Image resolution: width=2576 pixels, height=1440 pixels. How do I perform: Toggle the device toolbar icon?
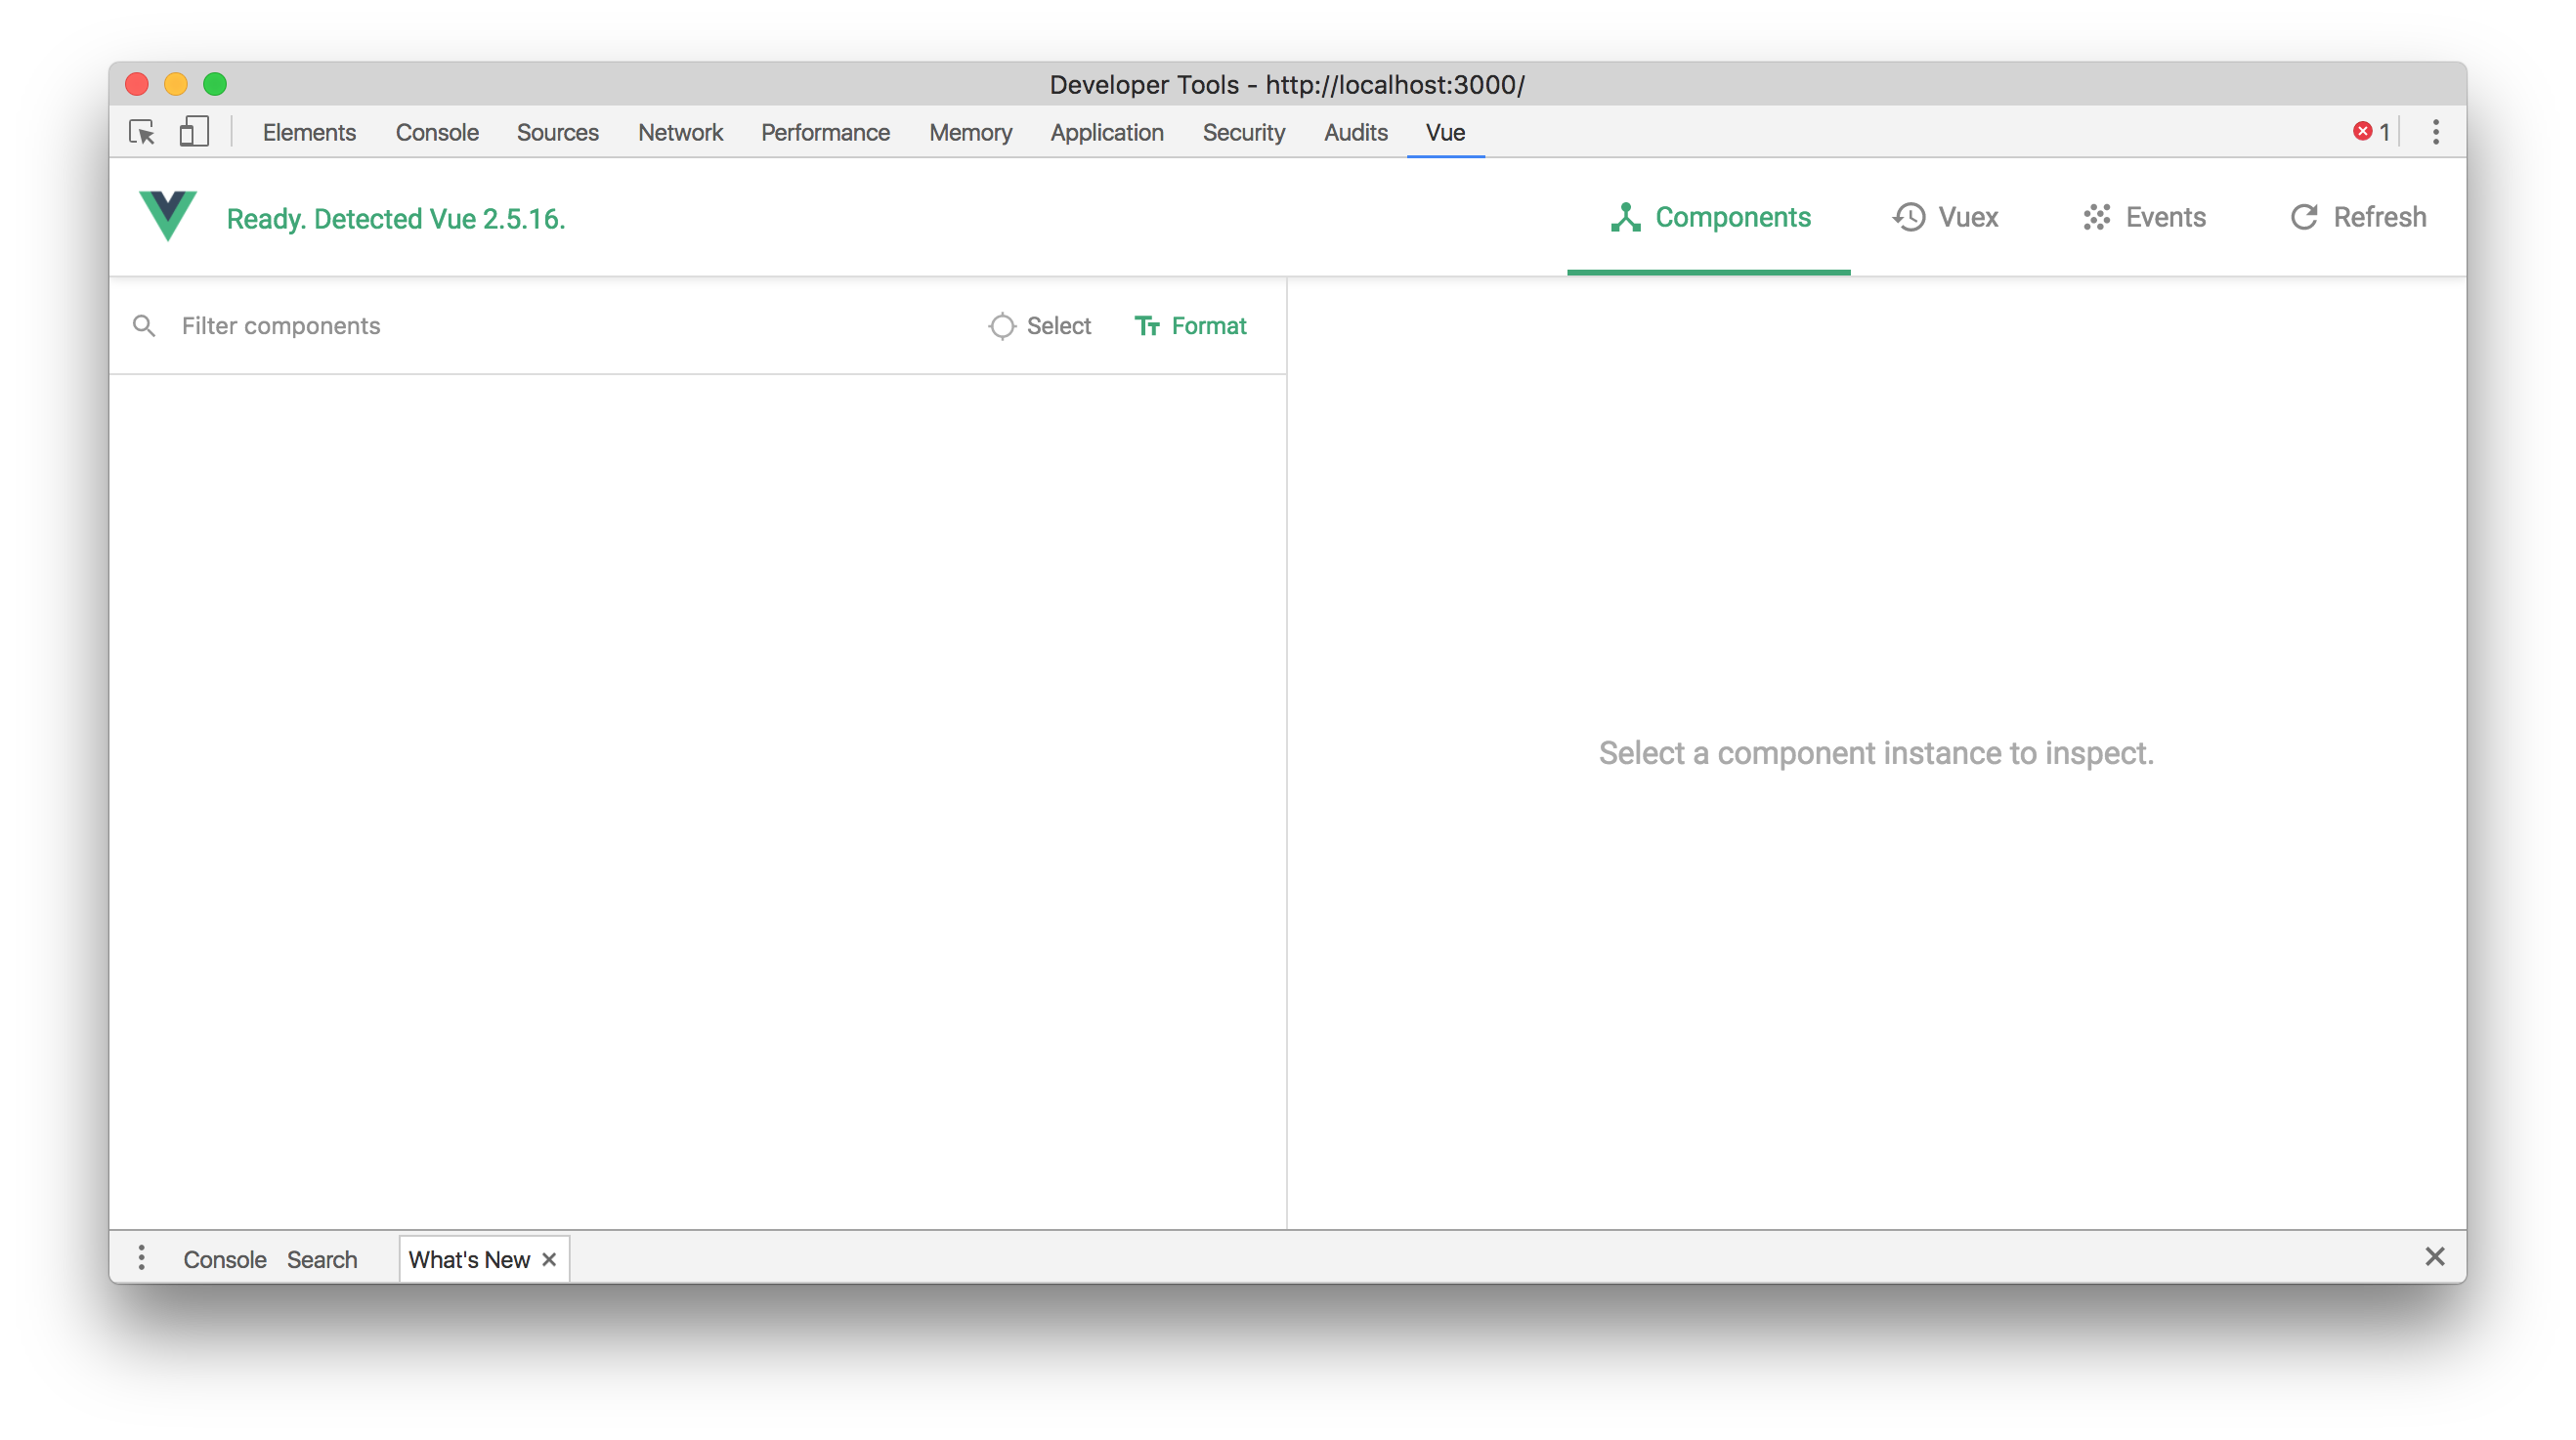[193, 132]
